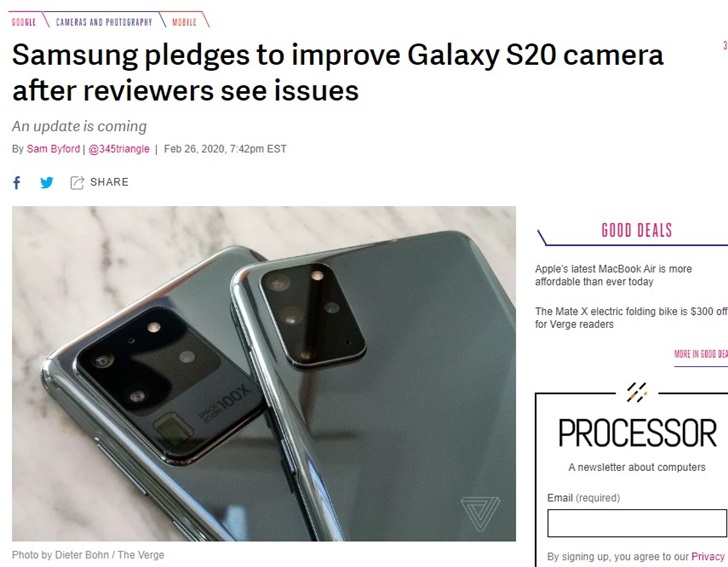
Task: Share the article on Facebook
Action: [x=17, y=182]
